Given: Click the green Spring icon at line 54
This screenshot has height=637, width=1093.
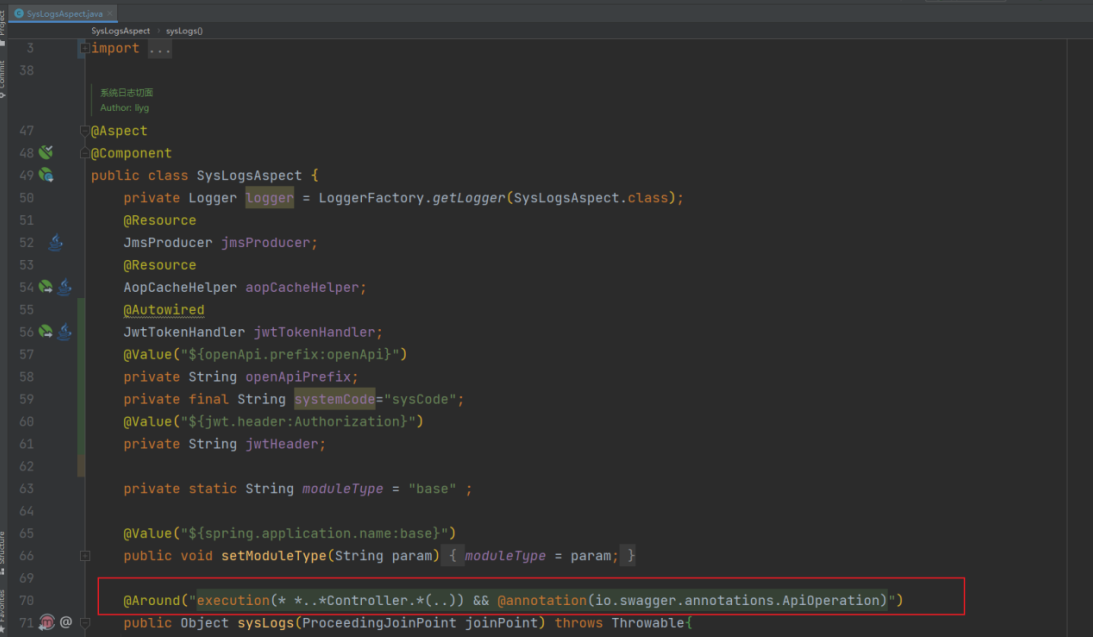Looking at the screenshot, I should tap(45, 287).
